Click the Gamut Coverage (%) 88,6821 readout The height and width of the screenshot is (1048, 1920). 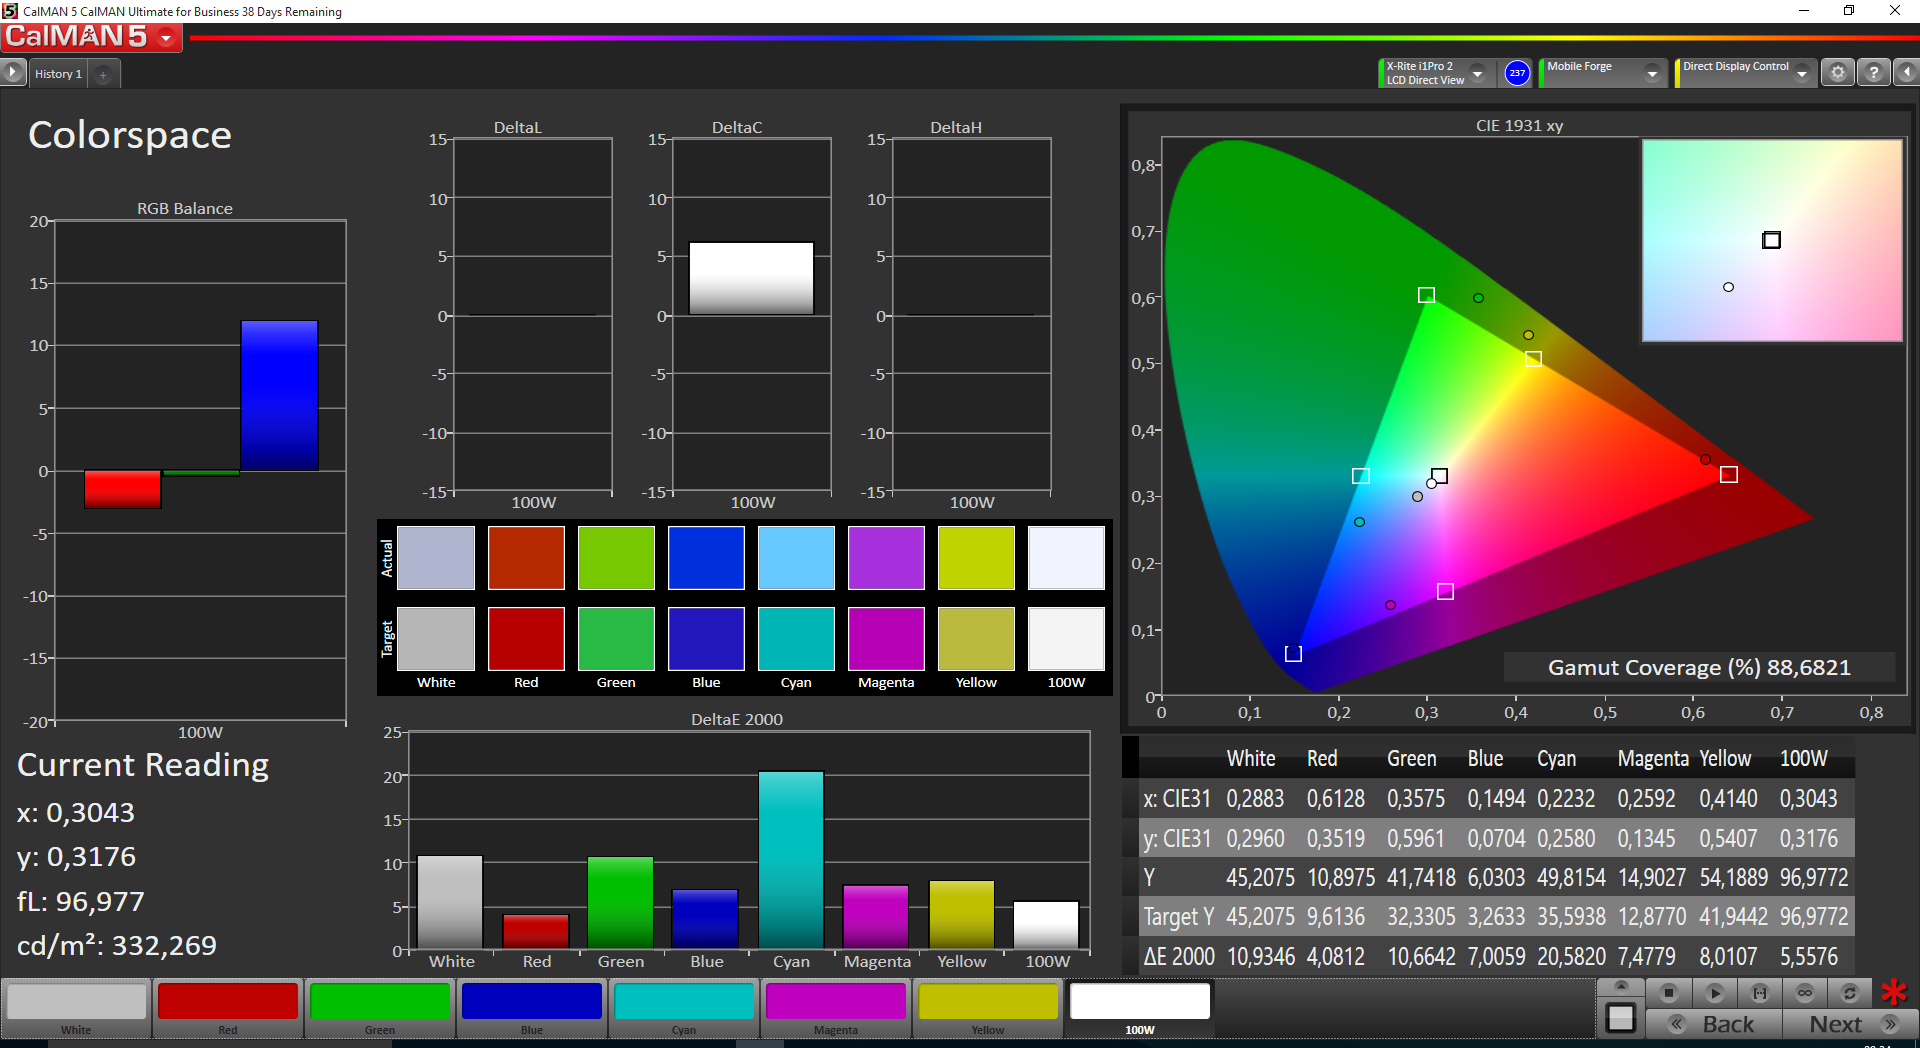point(1699,667)
